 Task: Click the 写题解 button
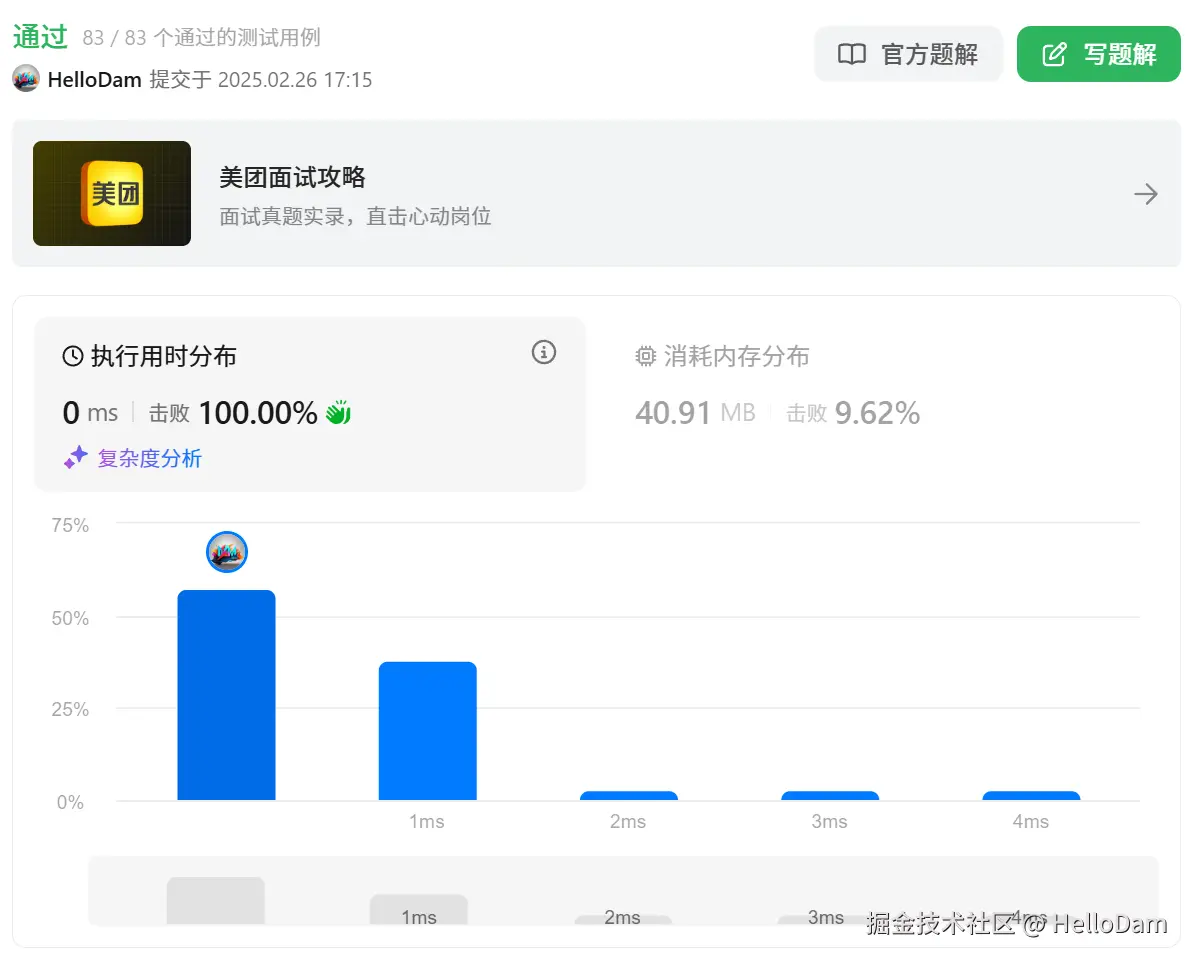1099,54
